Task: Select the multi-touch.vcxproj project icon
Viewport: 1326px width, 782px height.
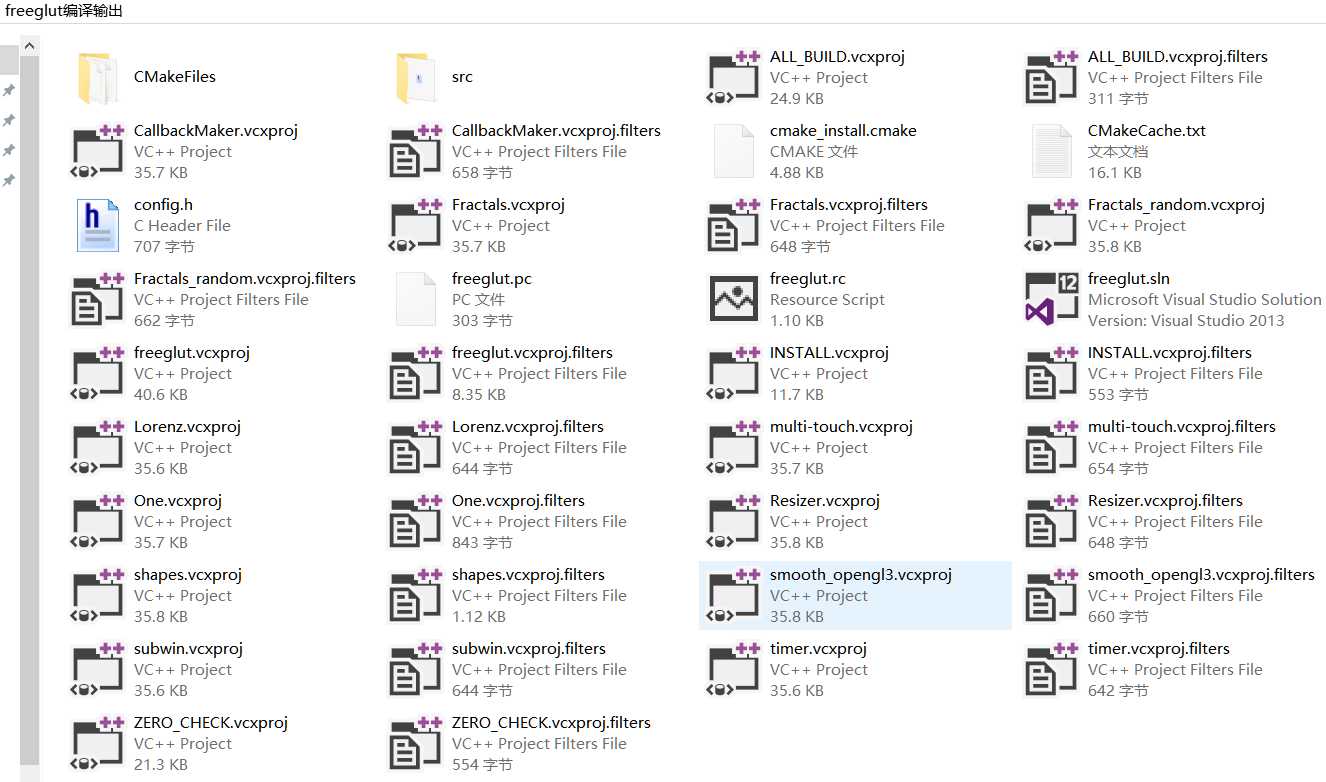Action: point(734,448)
